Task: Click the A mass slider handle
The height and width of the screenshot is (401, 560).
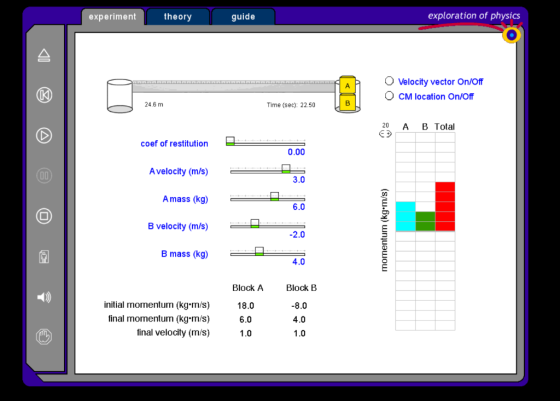Action: (x=274, y=196)
